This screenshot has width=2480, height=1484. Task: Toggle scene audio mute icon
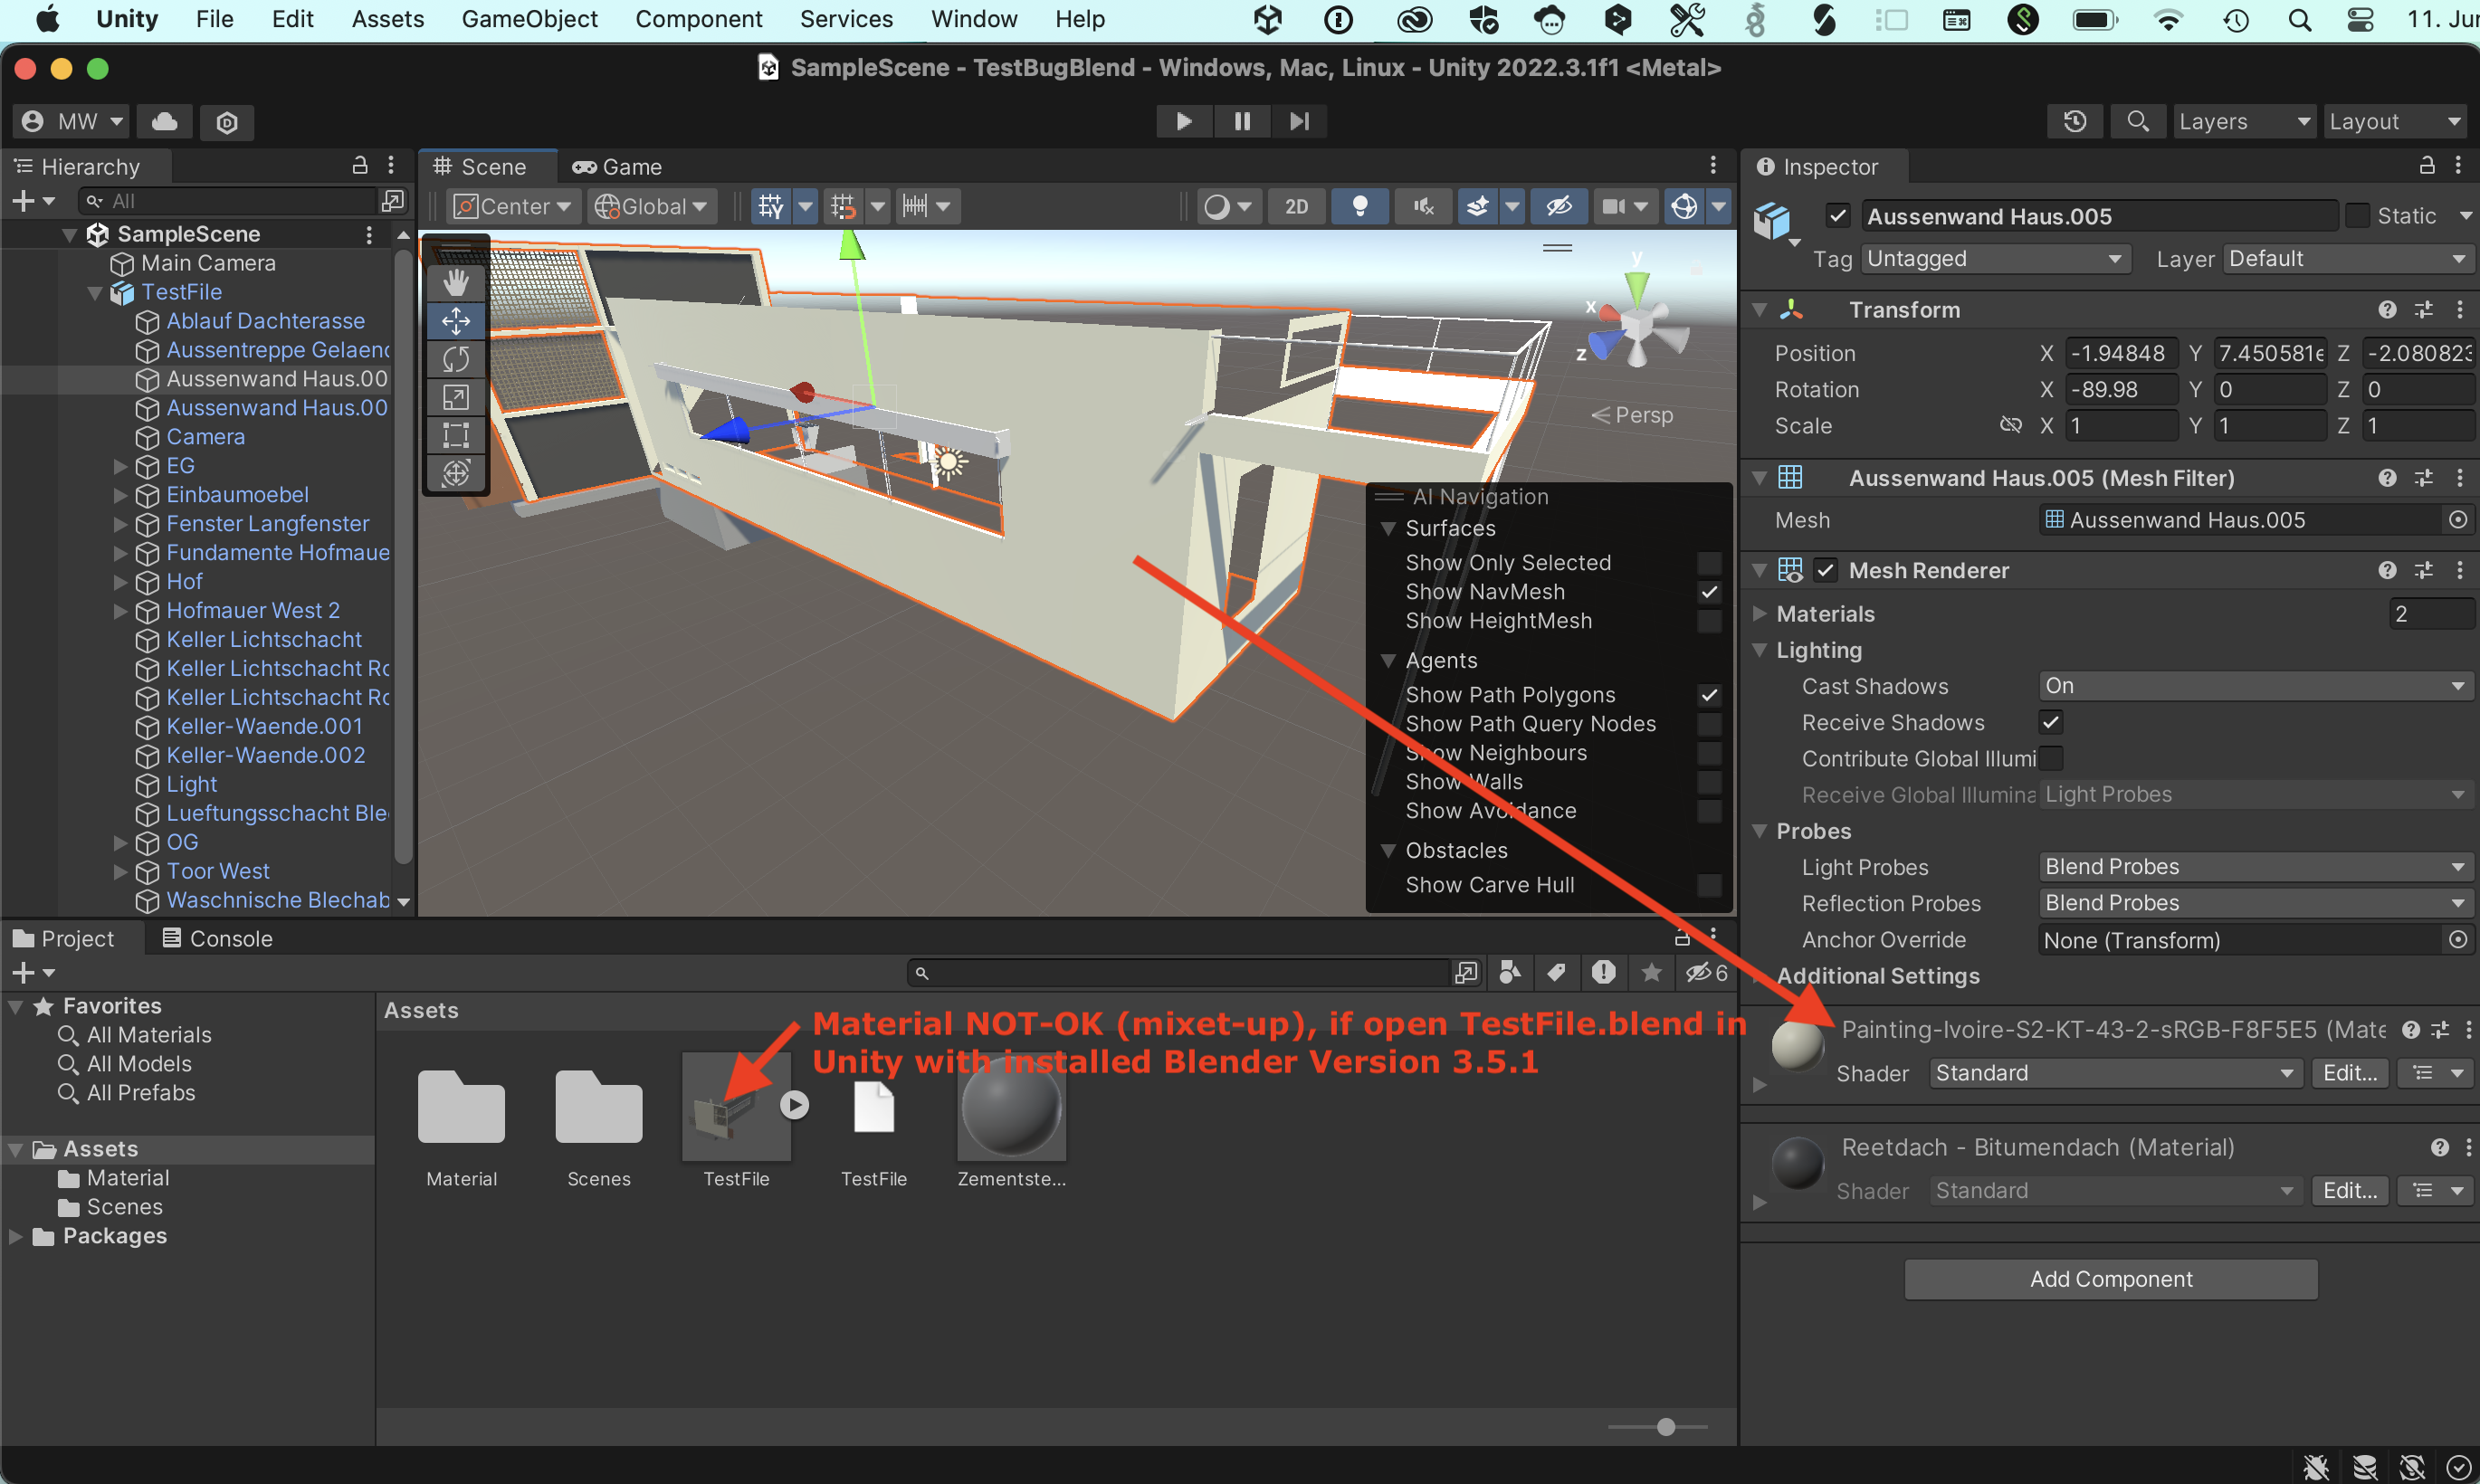click(1423, 207)
